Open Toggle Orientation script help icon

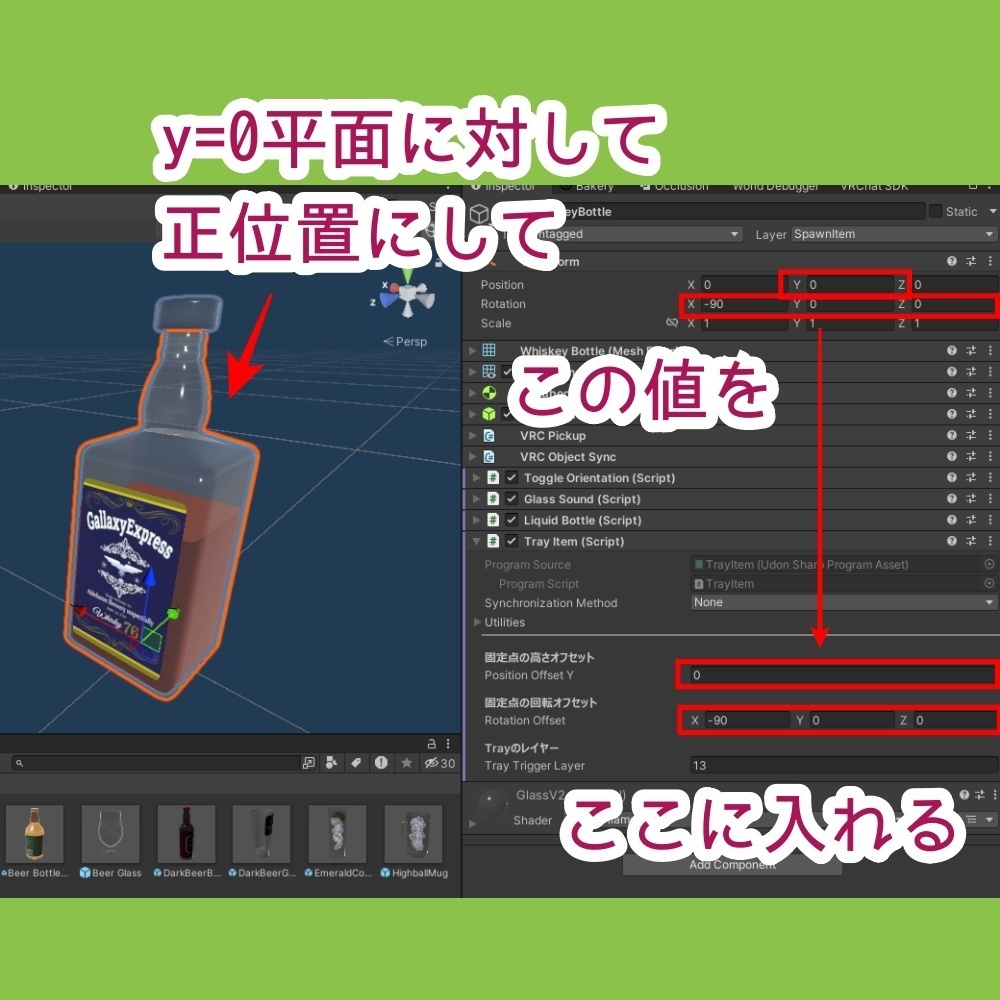point(952,477)
